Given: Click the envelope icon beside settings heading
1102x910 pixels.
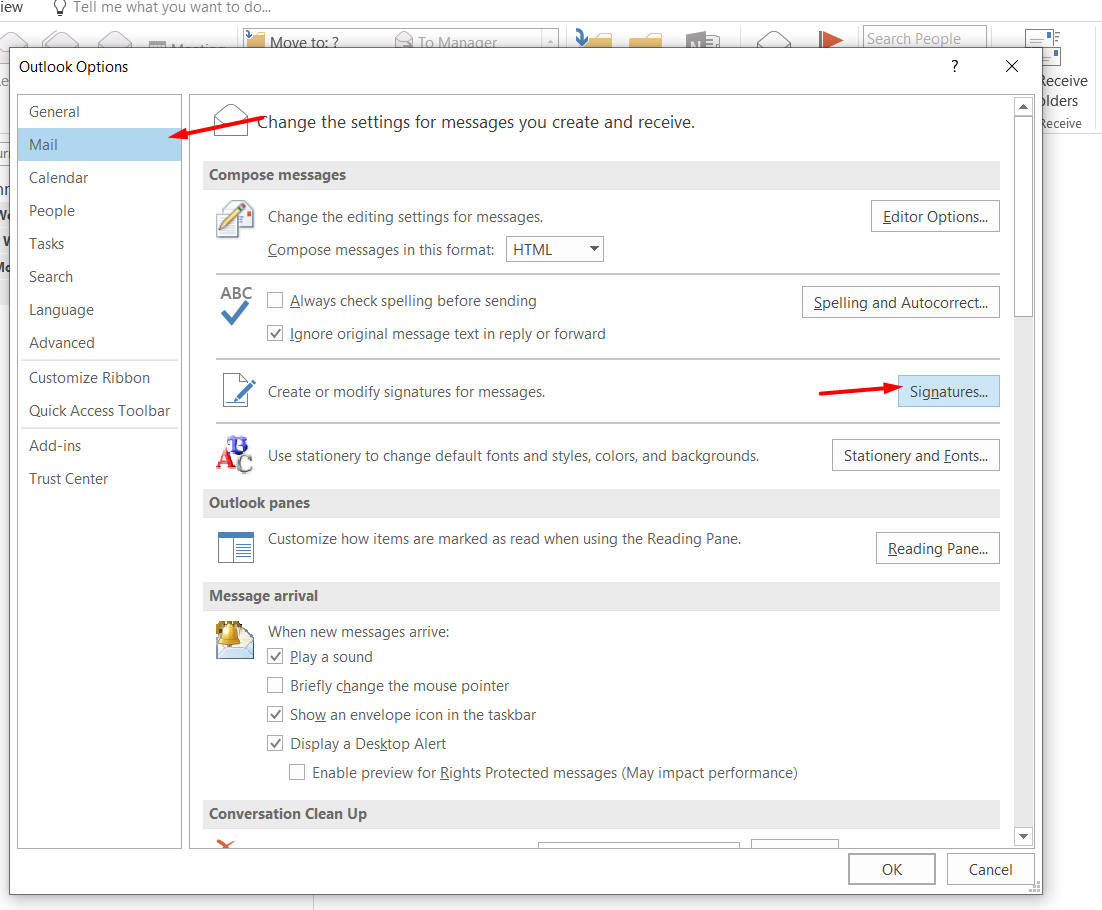Looking at the screenshot, I should click(x=231, y=120).
